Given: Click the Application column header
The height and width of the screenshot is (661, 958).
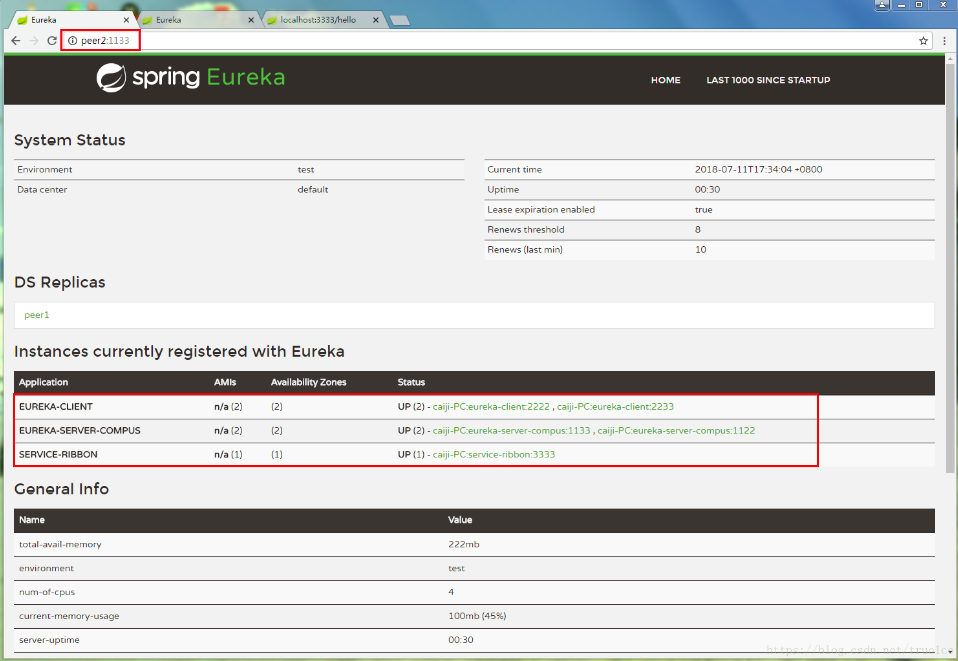Looking at the screenshot, I should pos(43,382).
